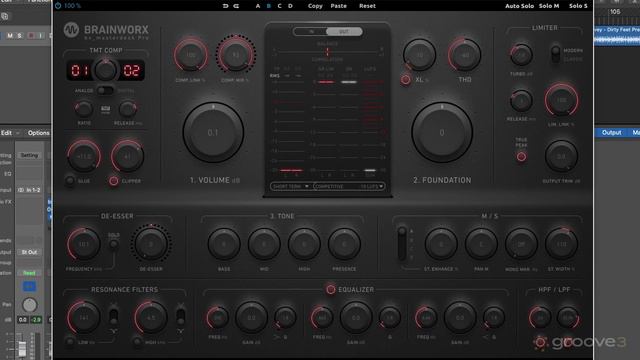This screenshot has width=640, height=360.
Task: Open the Edit menu dropdown in Logic
Action: coord(10,133)
